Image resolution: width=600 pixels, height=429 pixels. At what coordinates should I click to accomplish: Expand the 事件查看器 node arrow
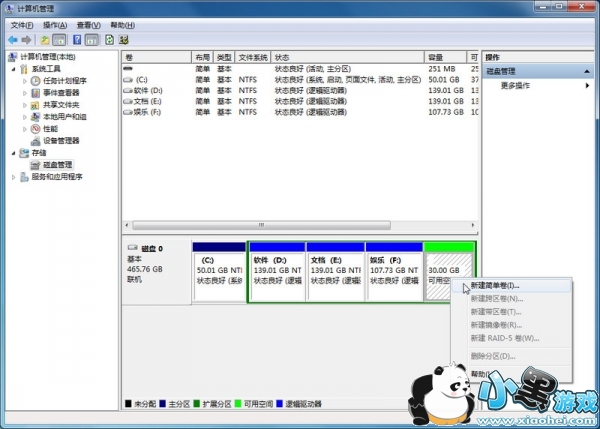pos(25,93)
